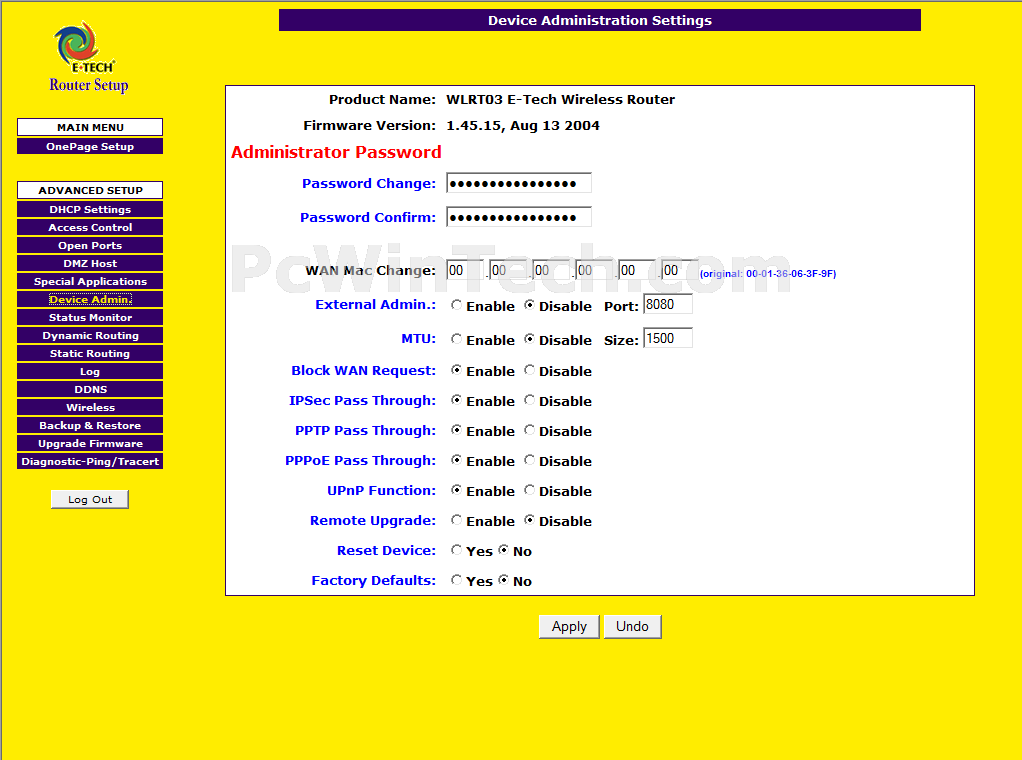Image resolution: width=1022 pixels, height=760 pixels.
Task: Click the MAIN MENU header
Action: (x=90, y=127)
